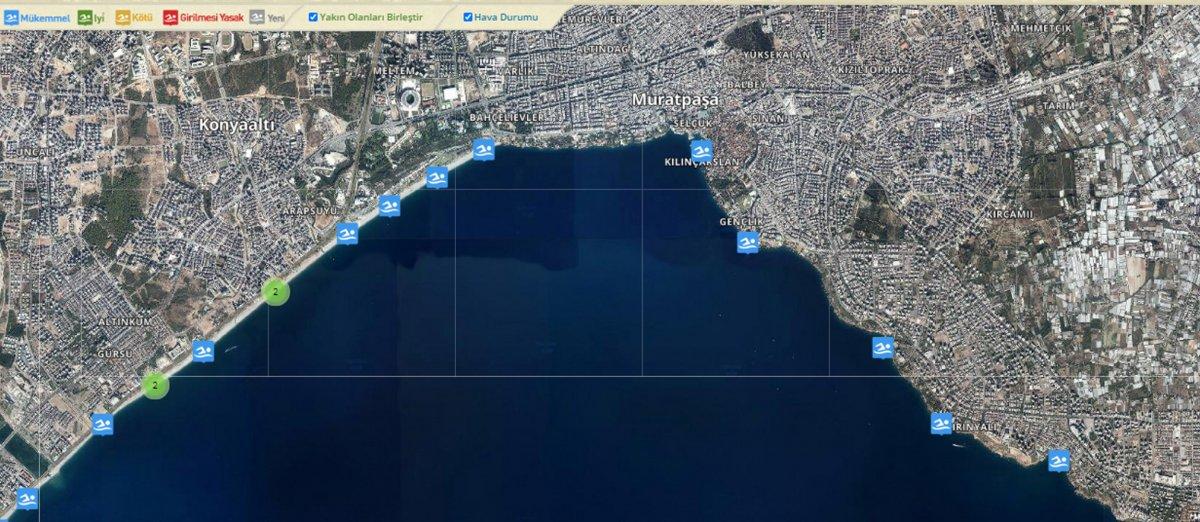This screenshot has width=1200, height=522.
Task: Uncheck Yakın Olanları Birleştir checkbox
Action: point(313,17)
